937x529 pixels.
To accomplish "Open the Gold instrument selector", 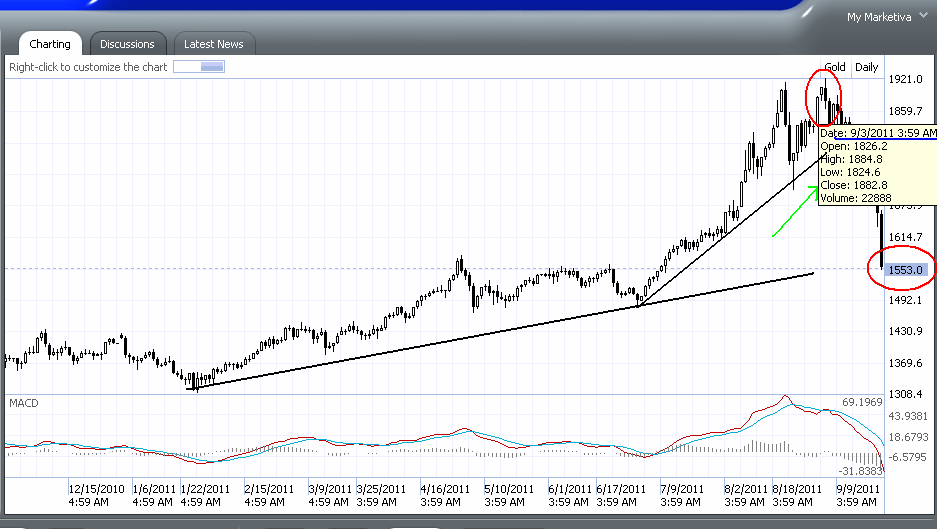I will click(835, 67).
